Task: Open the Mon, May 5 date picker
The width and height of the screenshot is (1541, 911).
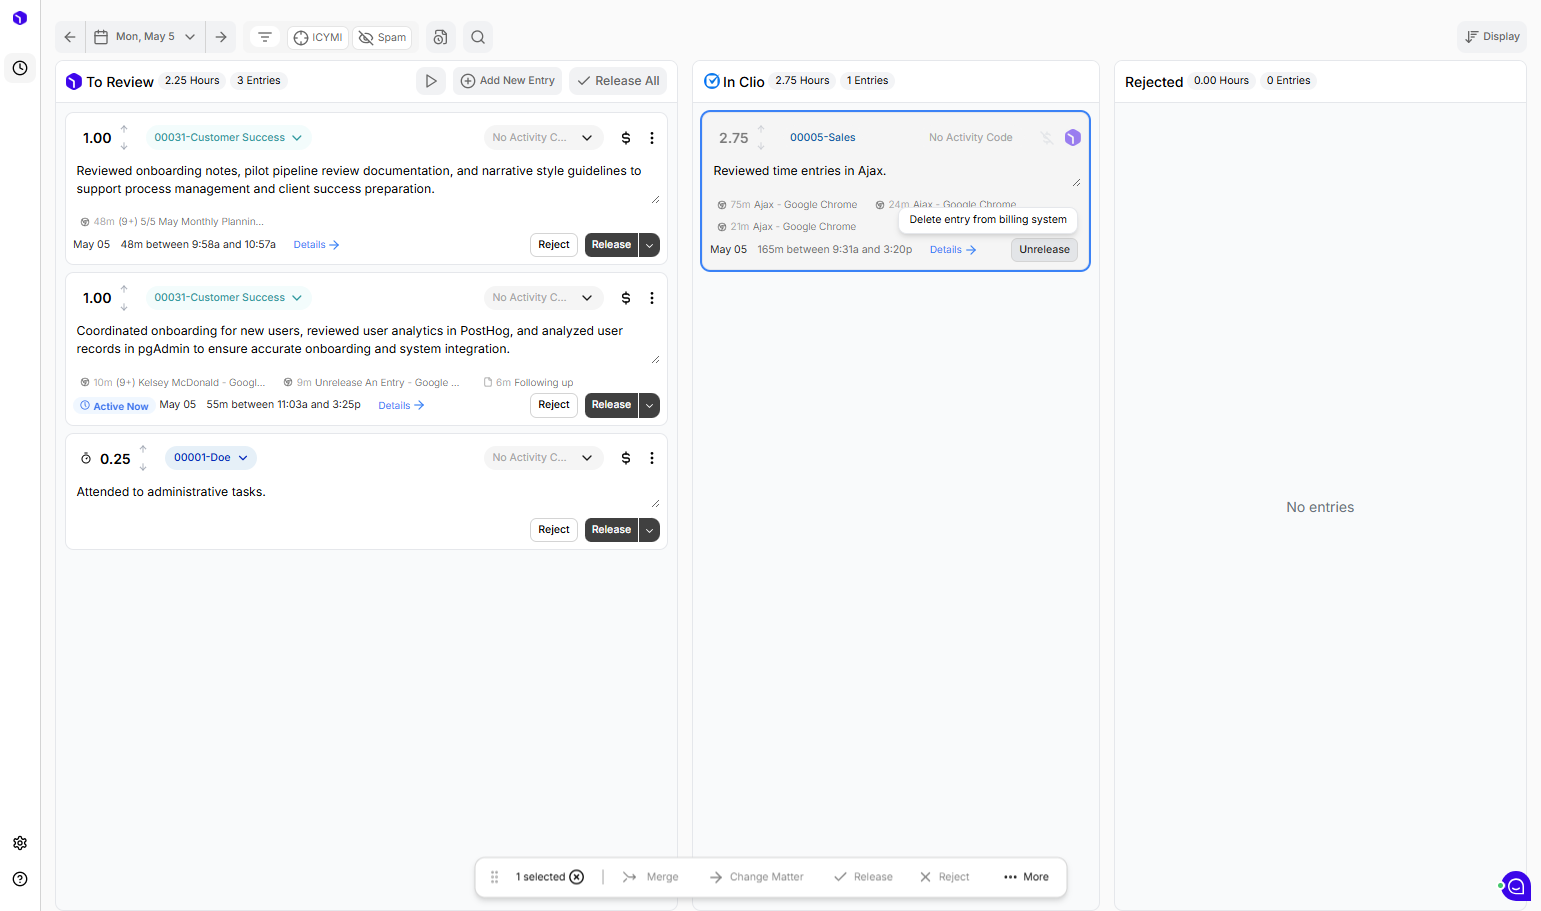Action: coord(146,37)
